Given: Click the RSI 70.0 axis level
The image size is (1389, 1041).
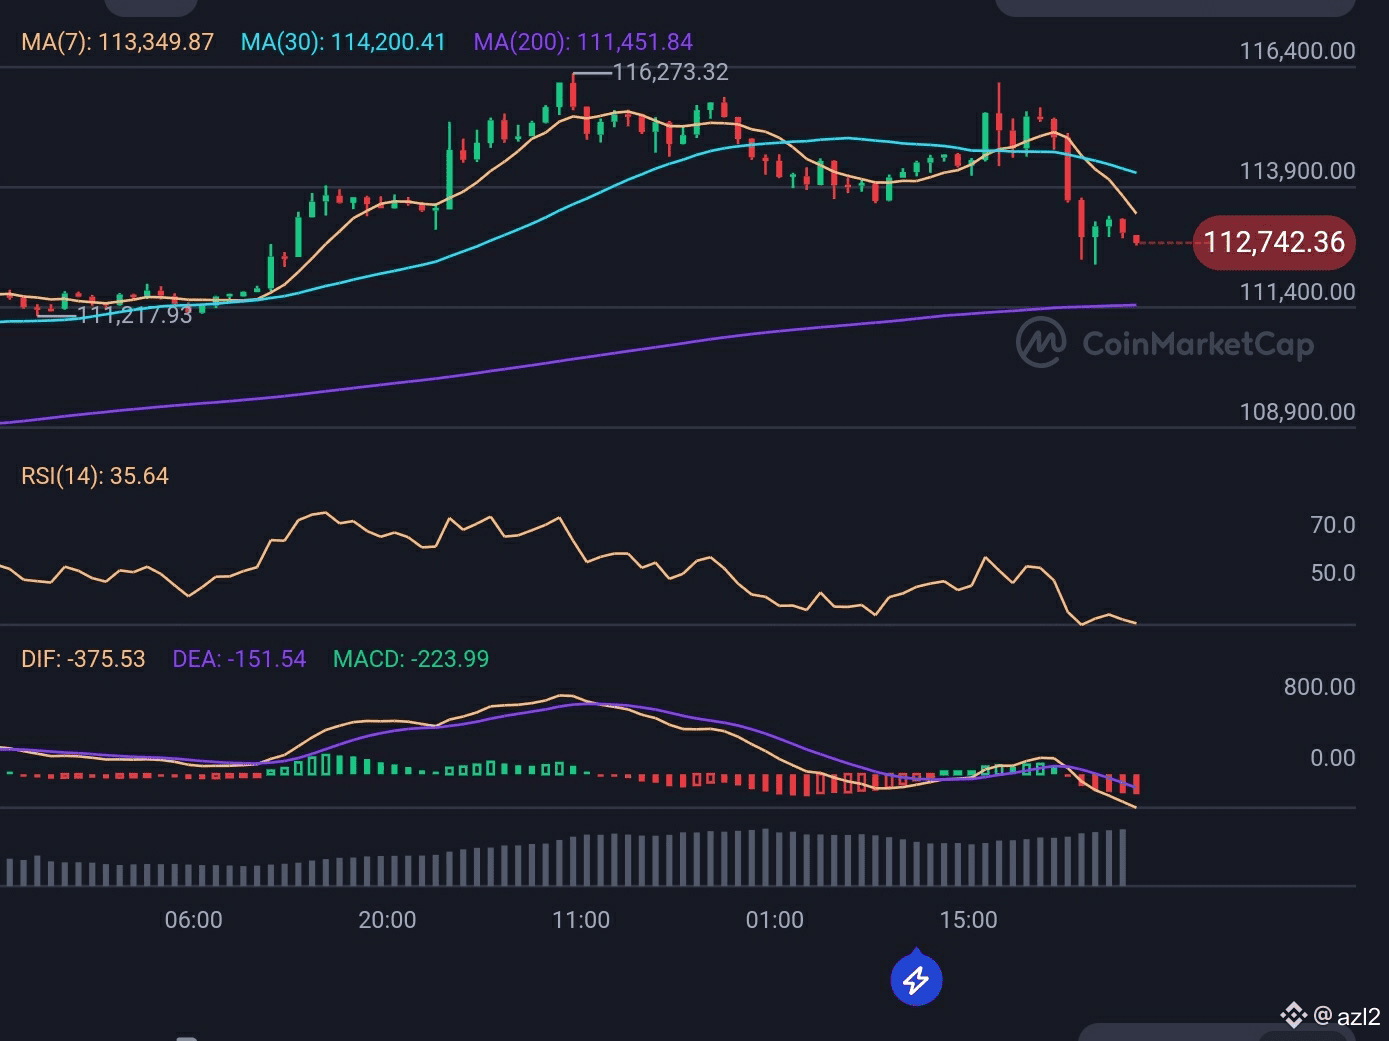Looking at the screenshot, I should pos(1333,525).
